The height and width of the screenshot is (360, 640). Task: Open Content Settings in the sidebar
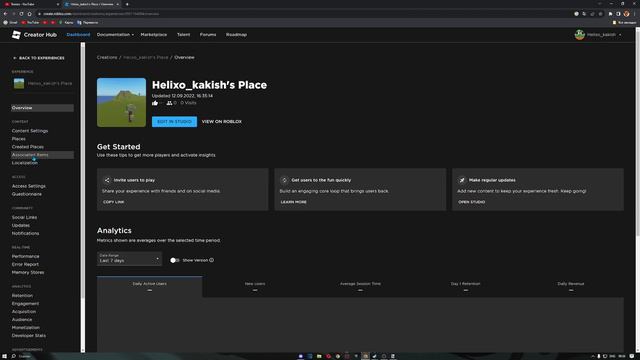click(30, 131)
